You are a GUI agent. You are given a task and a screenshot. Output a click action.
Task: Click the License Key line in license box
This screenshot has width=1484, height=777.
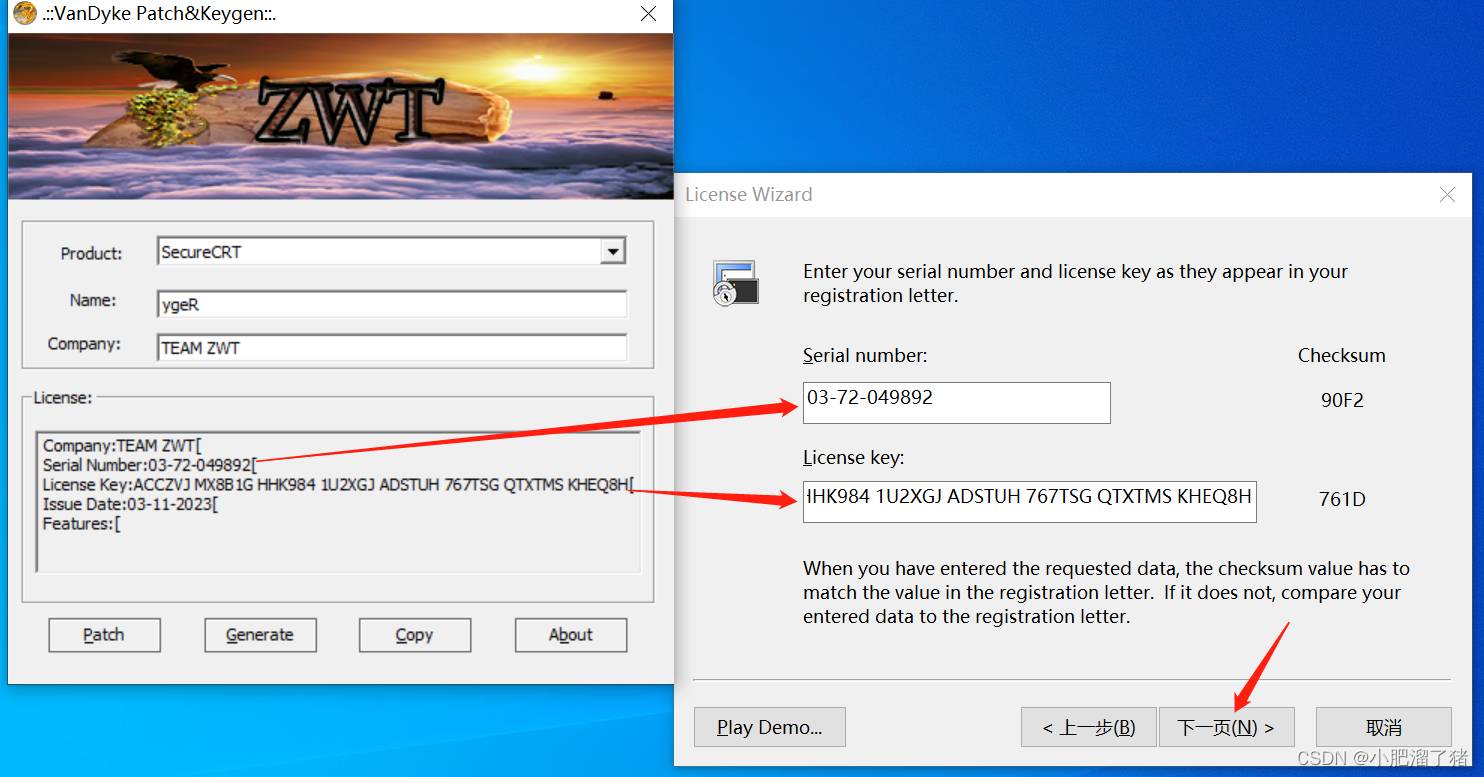(338, 485)
